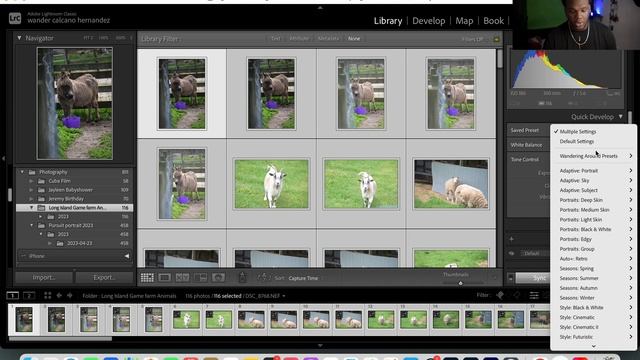Toggle auto sync switch beside Sync
Image resolution: width=640 pixels, height=360 pixels.
[511, 278]
